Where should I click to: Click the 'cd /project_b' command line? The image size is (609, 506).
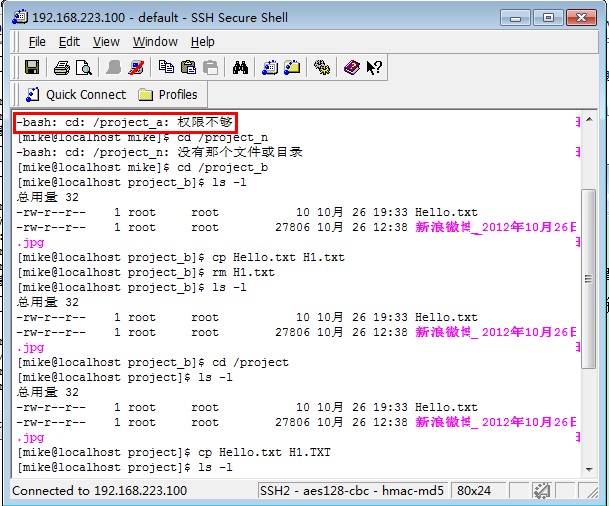point(143,167)
